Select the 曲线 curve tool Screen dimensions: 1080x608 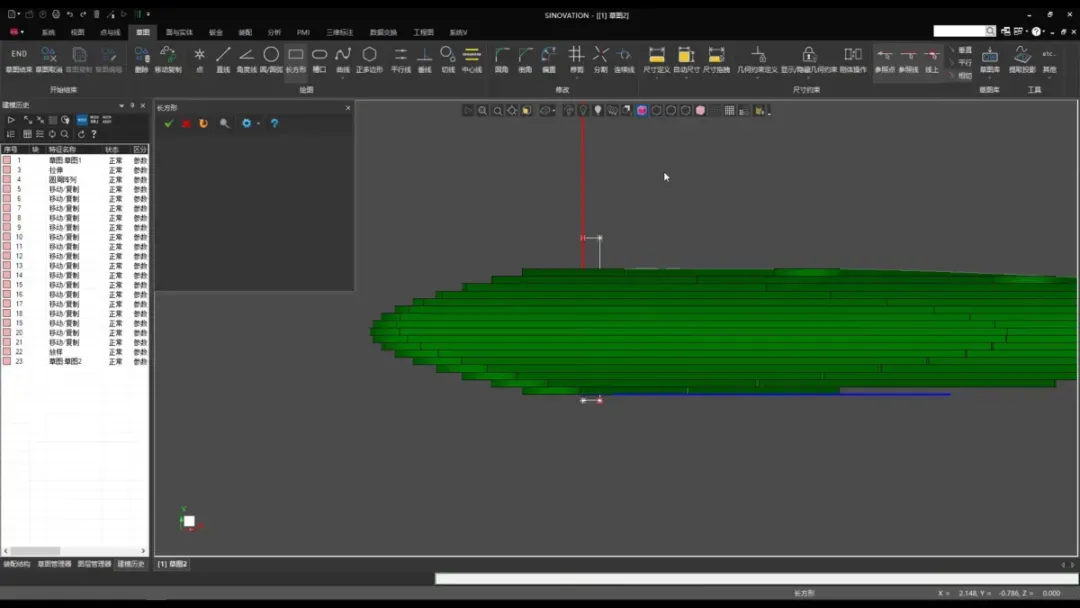(343, 59)
